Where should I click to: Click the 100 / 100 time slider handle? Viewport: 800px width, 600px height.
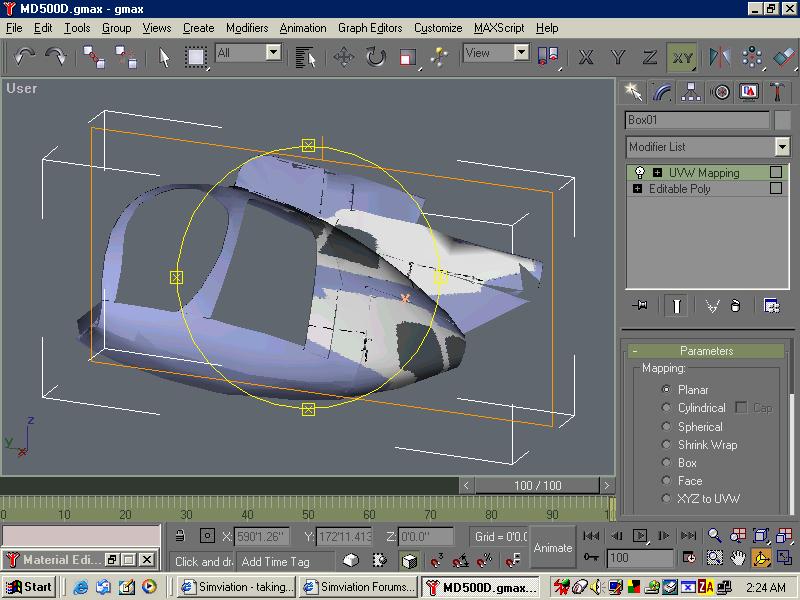click(538, 485)
